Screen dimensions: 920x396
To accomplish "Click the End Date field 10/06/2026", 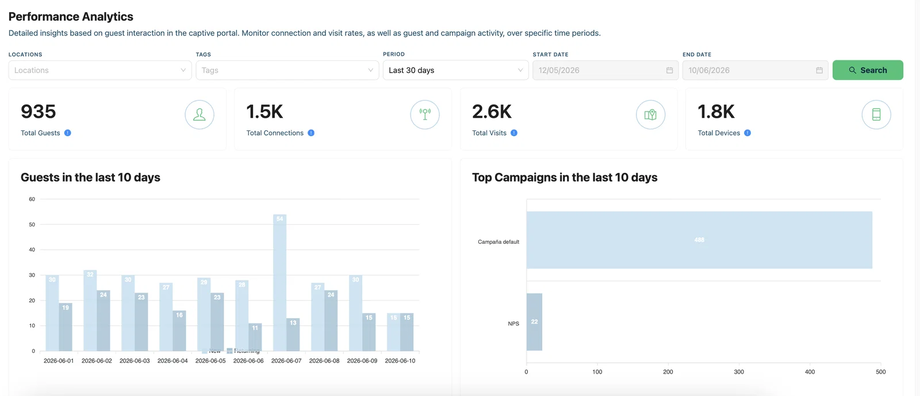I will pyautogui.click(x=756, y=70).
